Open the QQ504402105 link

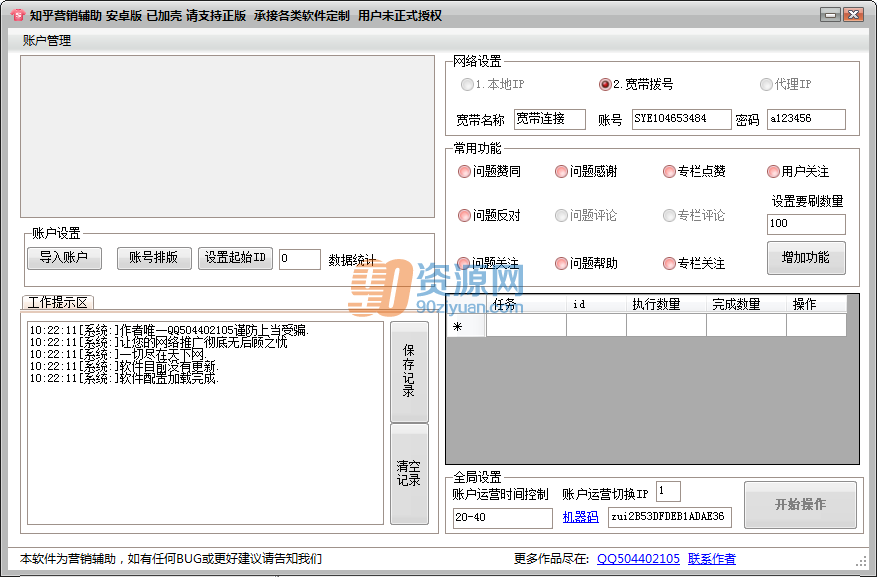638,559
